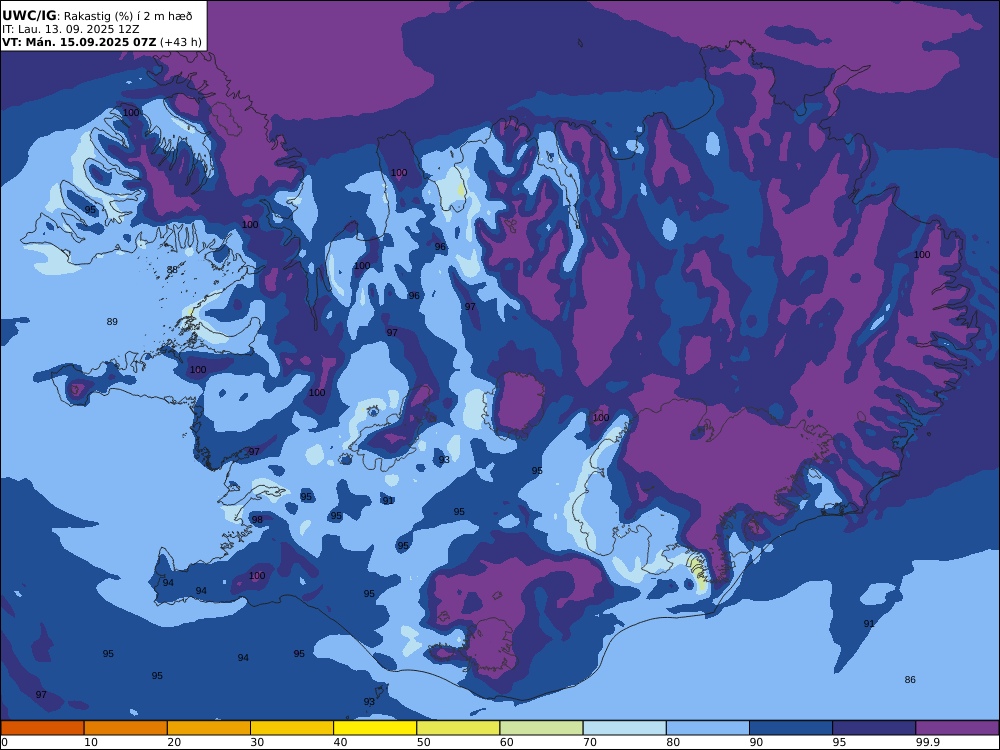Click the '70' color scale label

[x=590, y=742]
